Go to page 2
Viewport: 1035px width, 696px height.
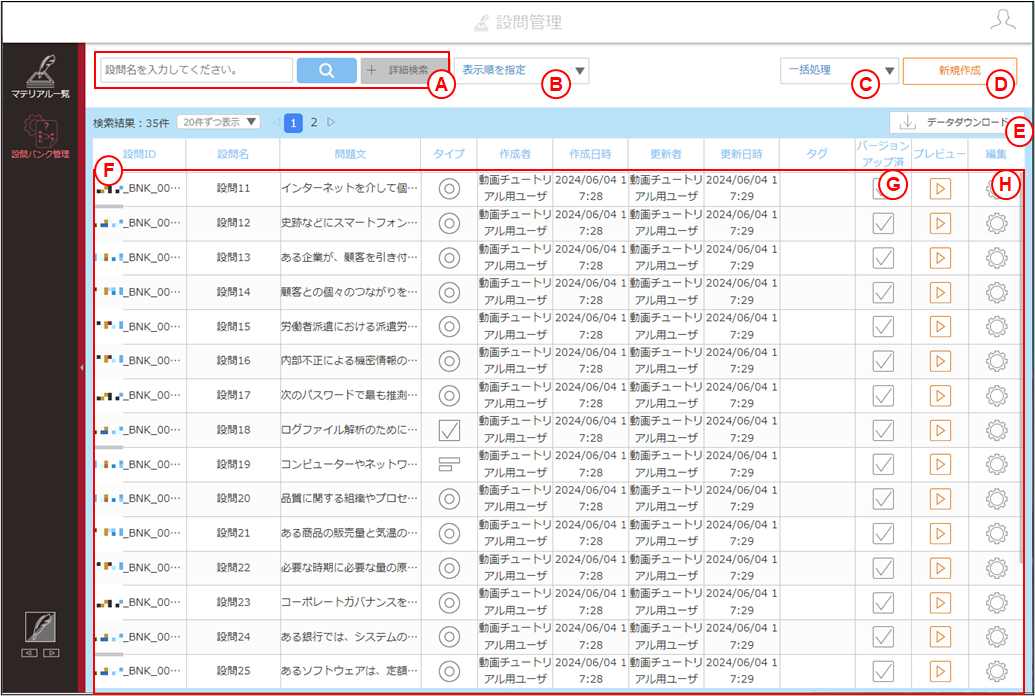(x=314, y=122)
